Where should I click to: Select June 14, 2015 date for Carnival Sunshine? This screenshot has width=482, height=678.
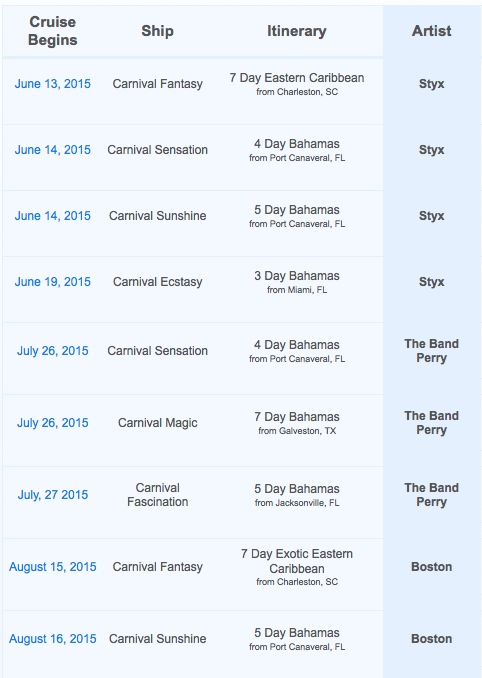pos(53,216)
